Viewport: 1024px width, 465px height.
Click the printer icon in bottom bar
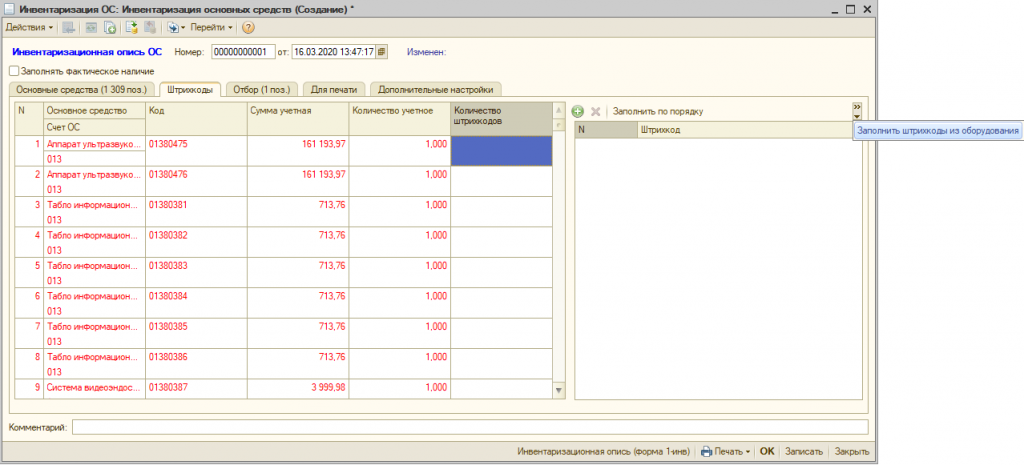pos(706,451)
